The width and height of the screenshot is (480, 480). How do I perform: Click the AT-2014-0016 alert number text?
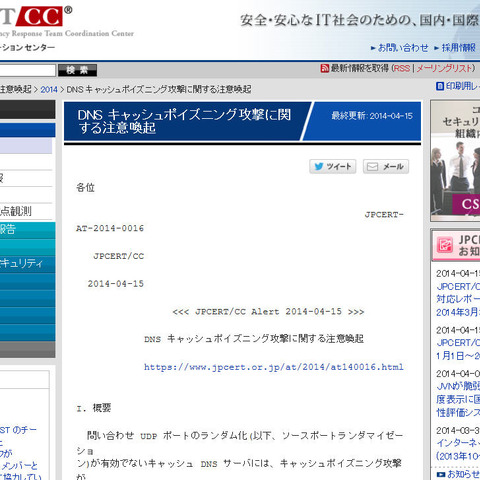110,228
